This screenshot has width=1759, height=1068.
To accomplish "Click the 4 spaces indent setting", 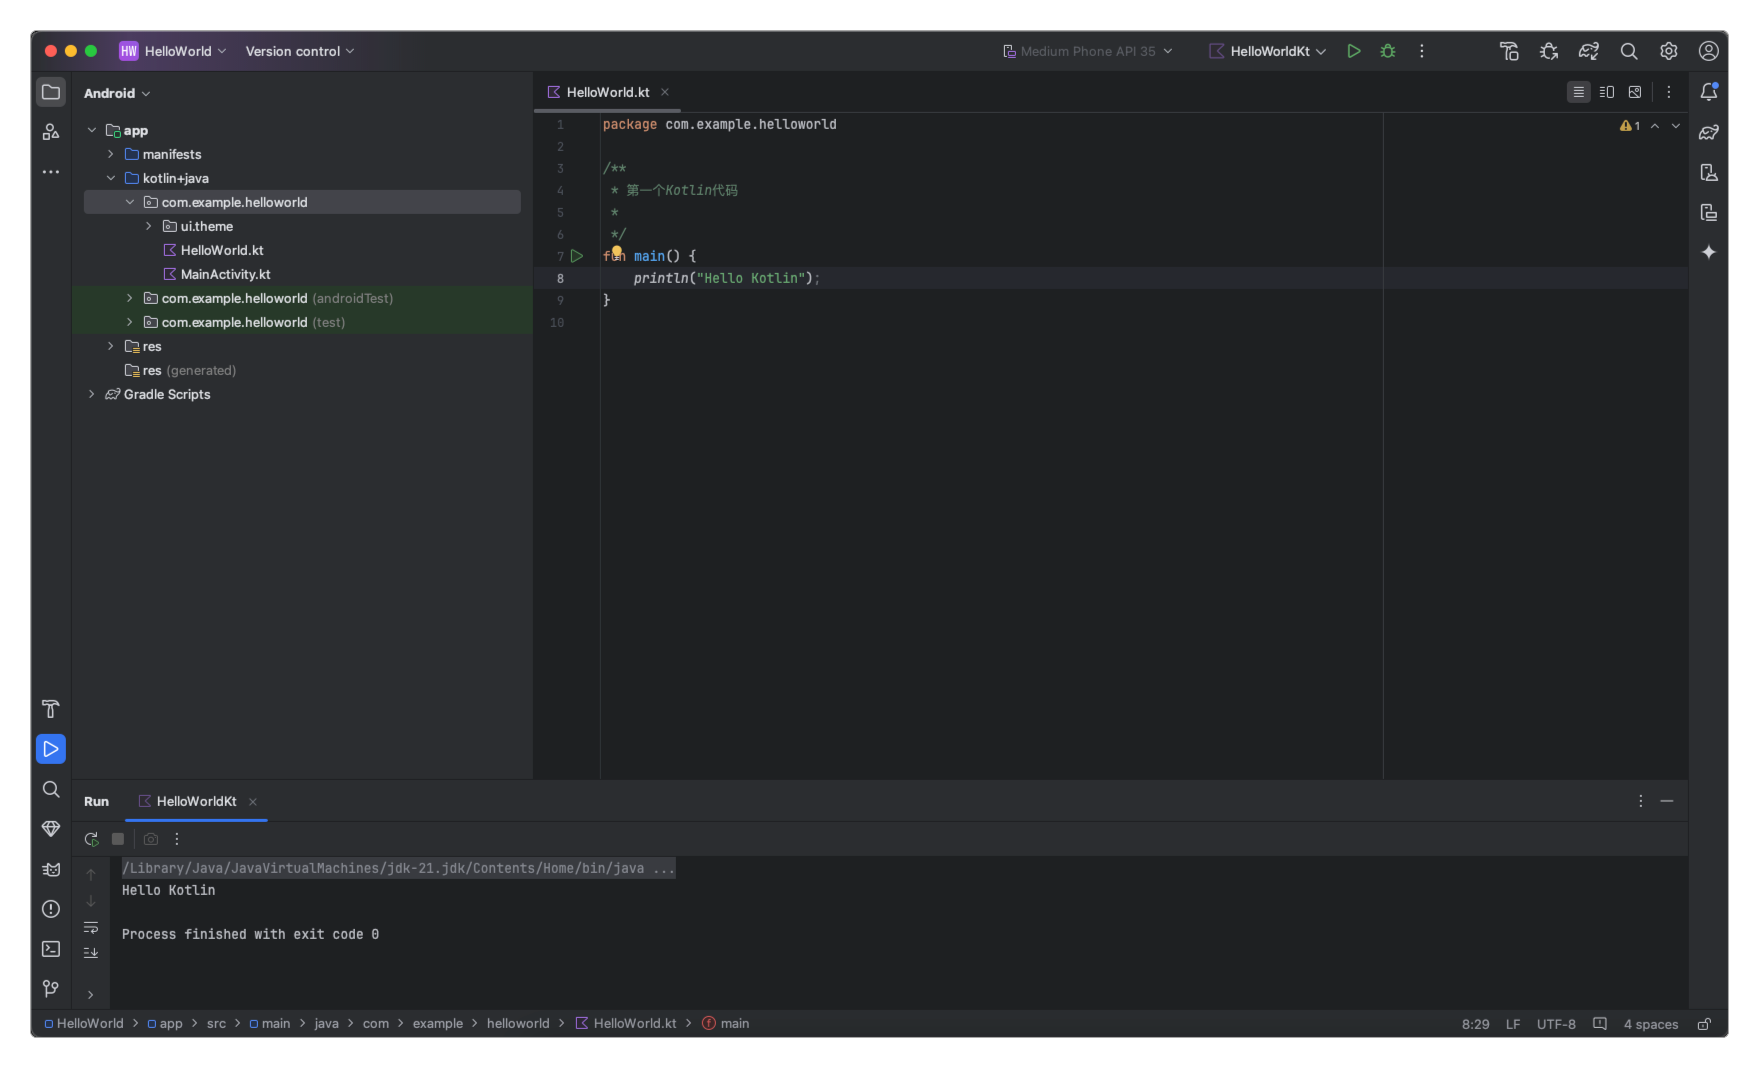I will coord(1651,1024).
